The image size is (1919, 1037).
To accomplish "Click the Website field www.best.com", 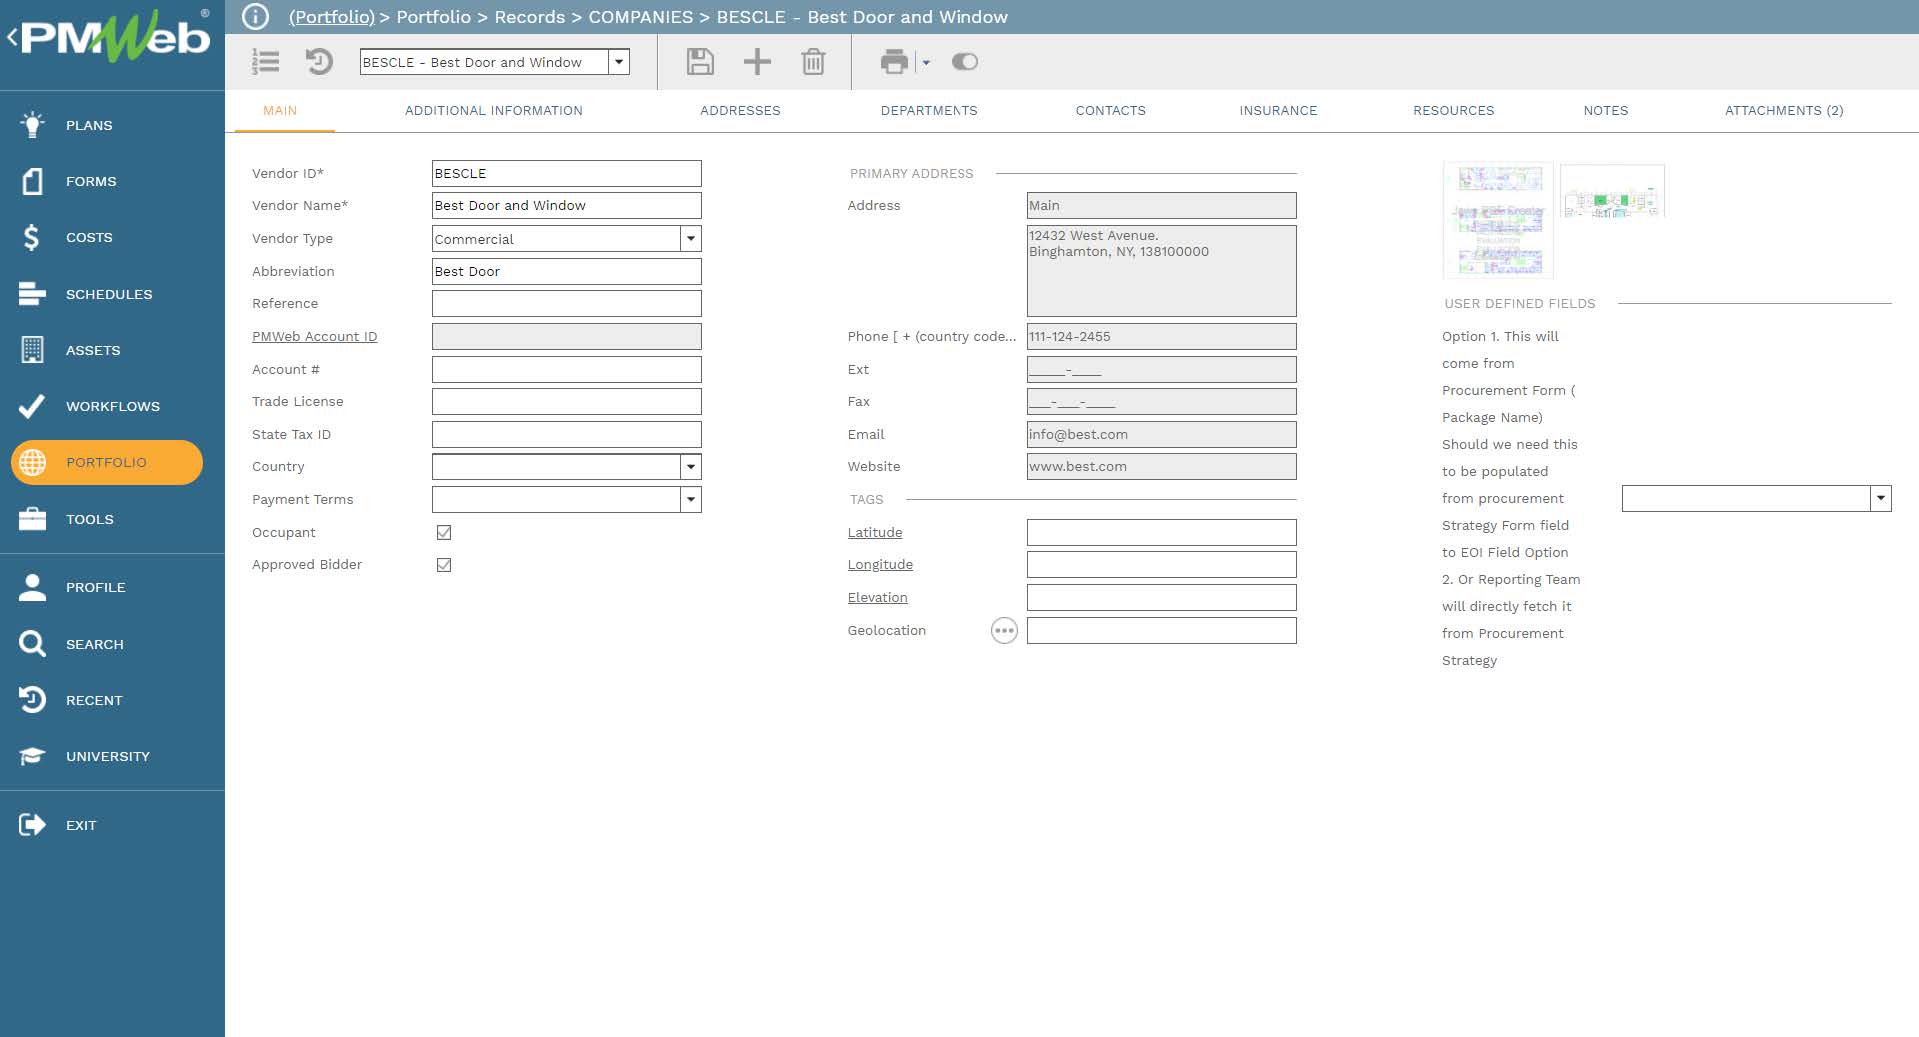I will click(1162, 467).
